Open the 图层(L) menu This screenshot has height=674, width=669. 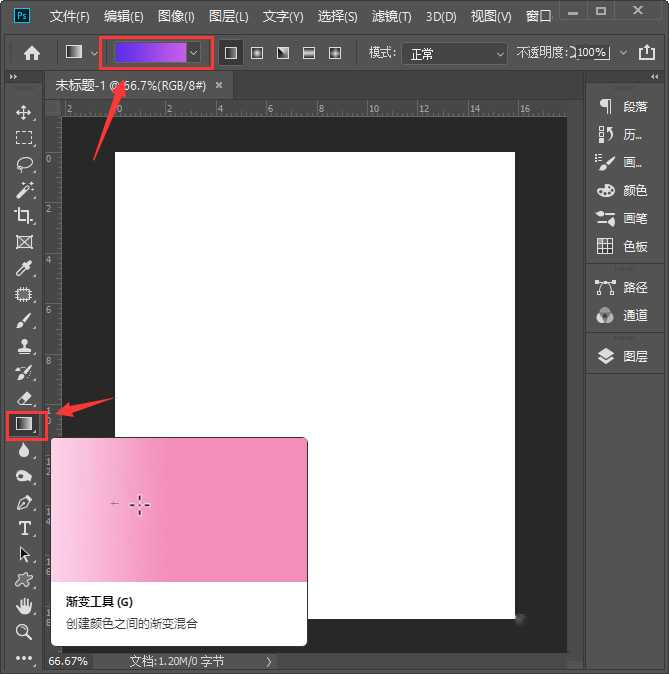click(x=229, y=17)
